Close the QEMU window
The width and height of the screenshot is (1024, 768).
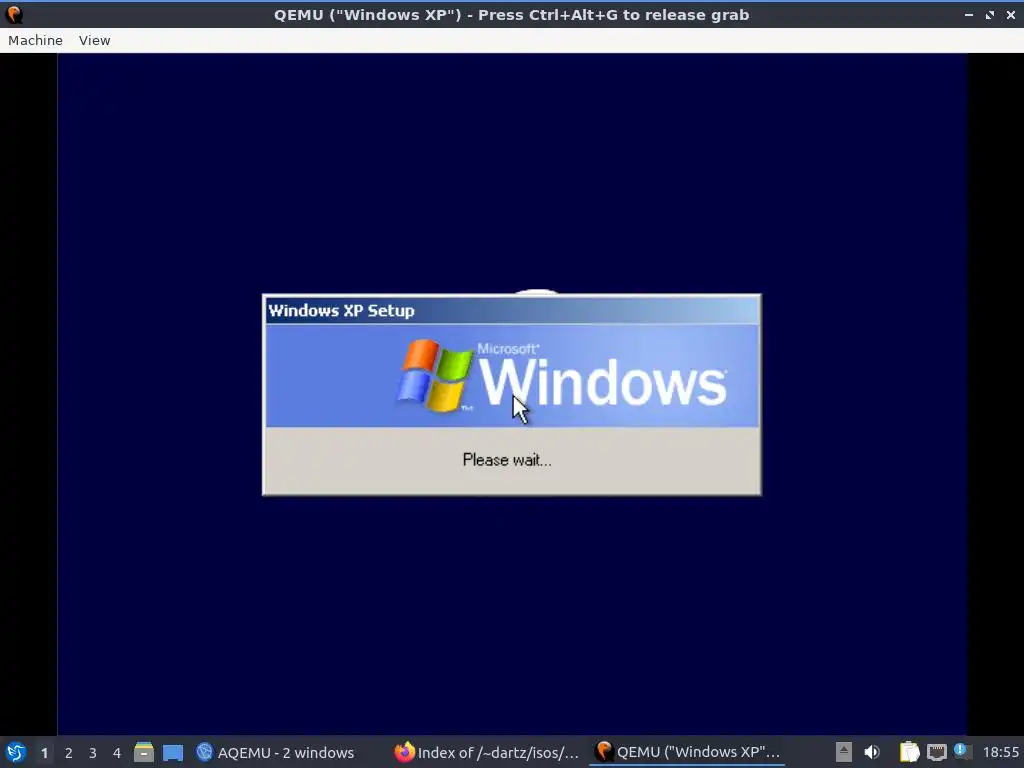1010,14
